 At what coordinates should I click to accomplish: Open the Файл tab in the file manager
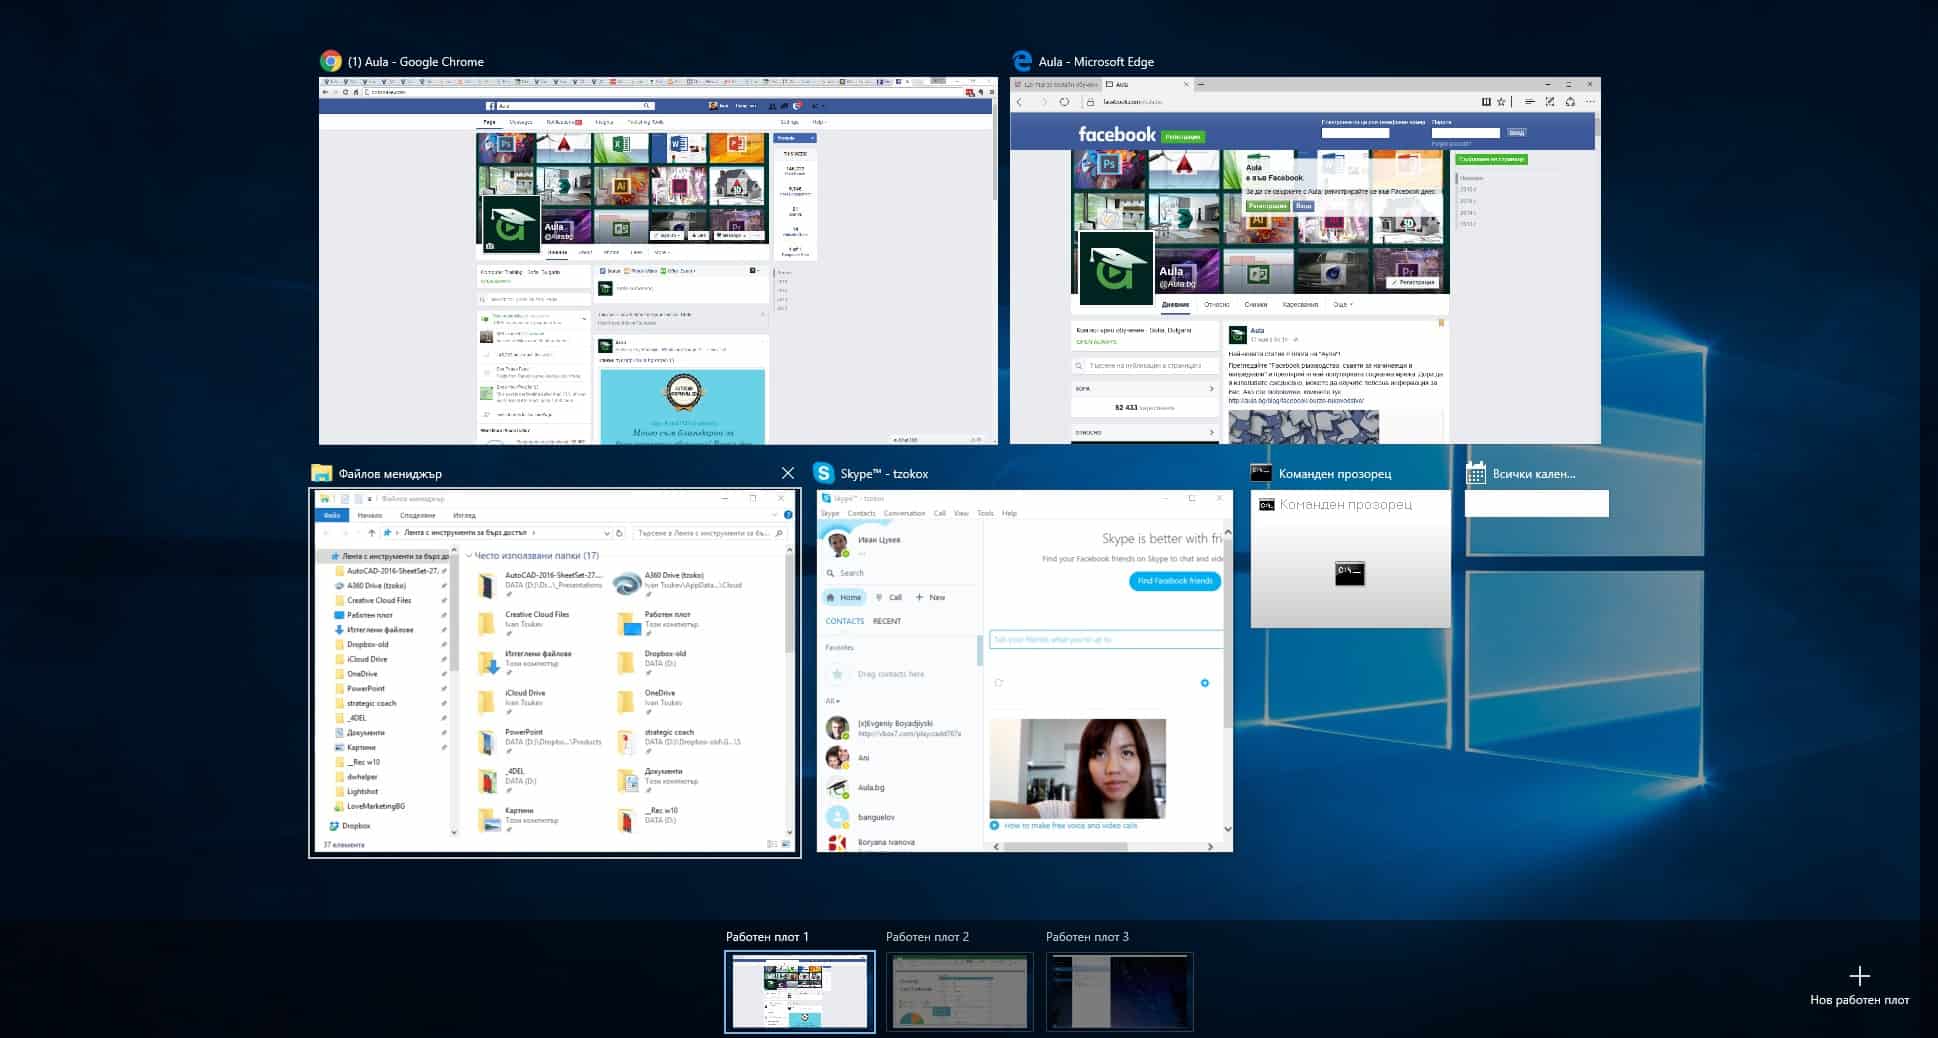[x=332, y=515]
